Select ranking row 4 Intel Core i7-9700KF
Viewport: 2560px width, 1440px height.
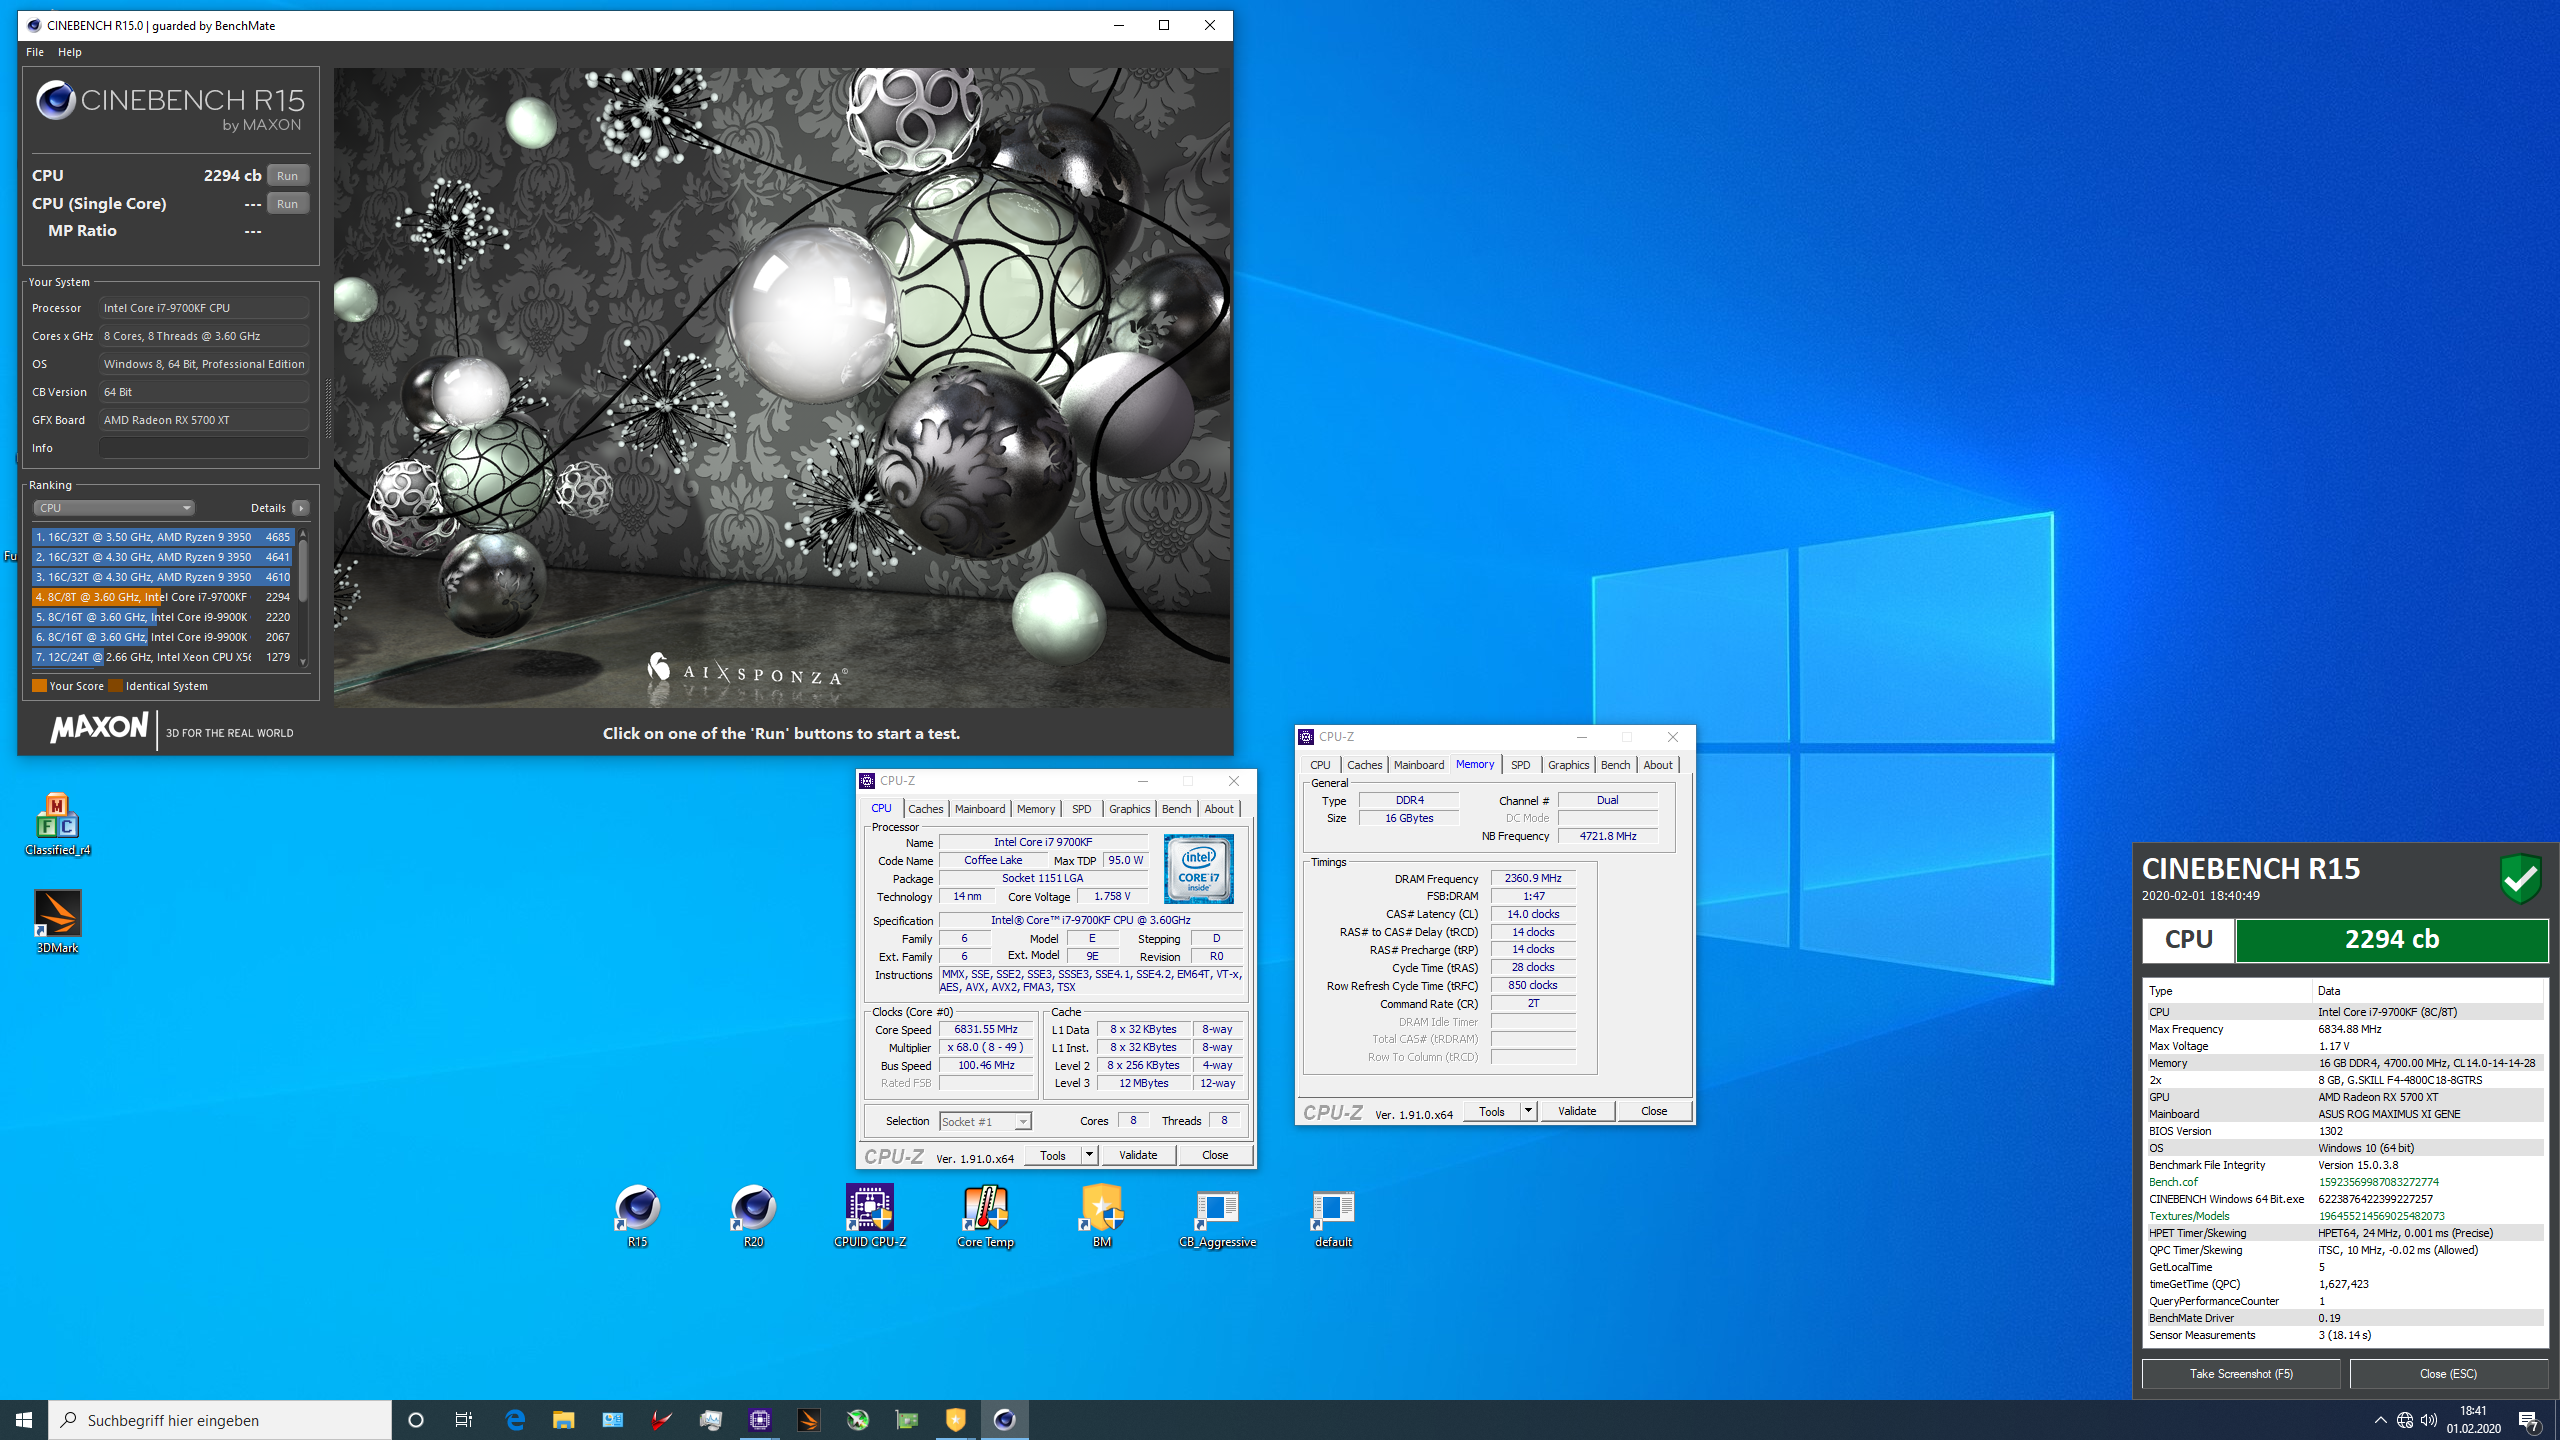(162, 597)
